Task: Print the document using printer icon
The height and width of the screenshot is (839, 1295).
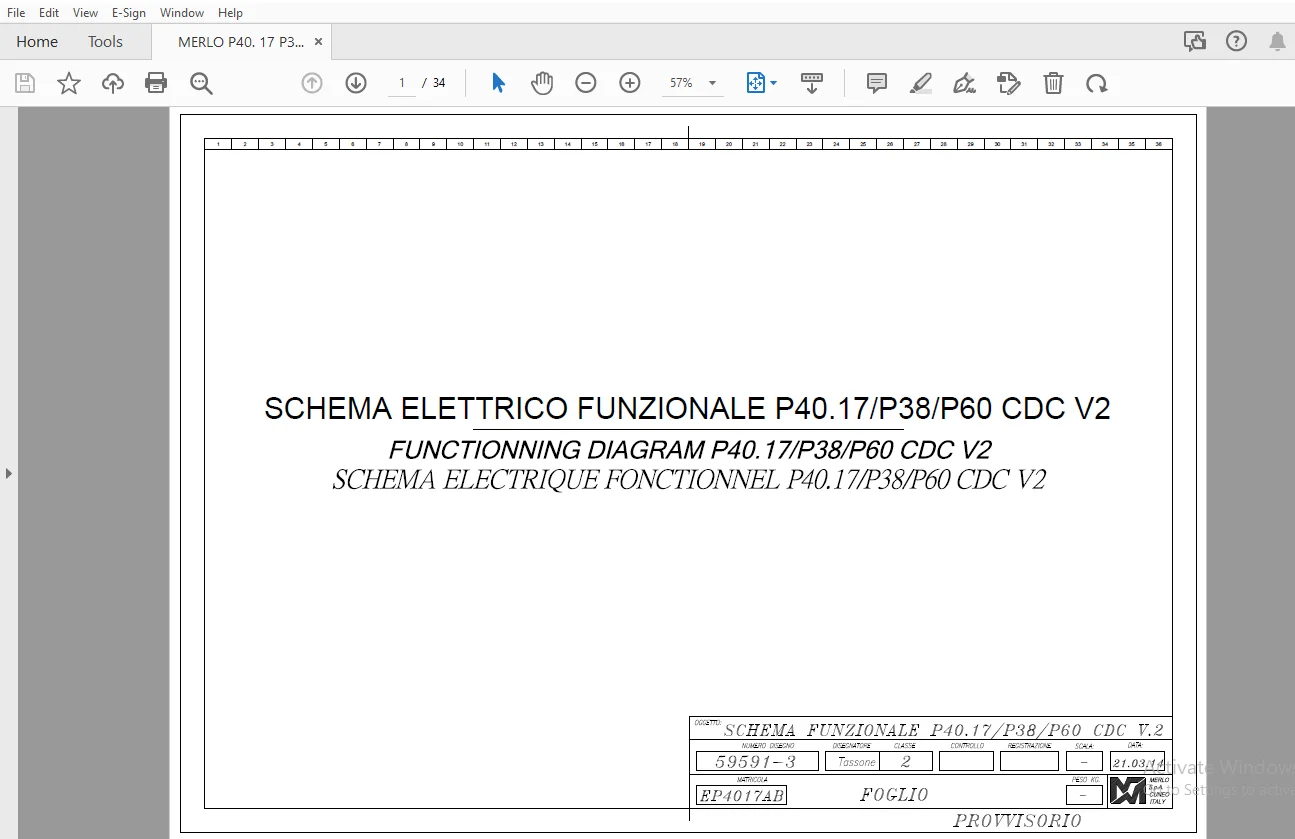Action: coord(156,83)
